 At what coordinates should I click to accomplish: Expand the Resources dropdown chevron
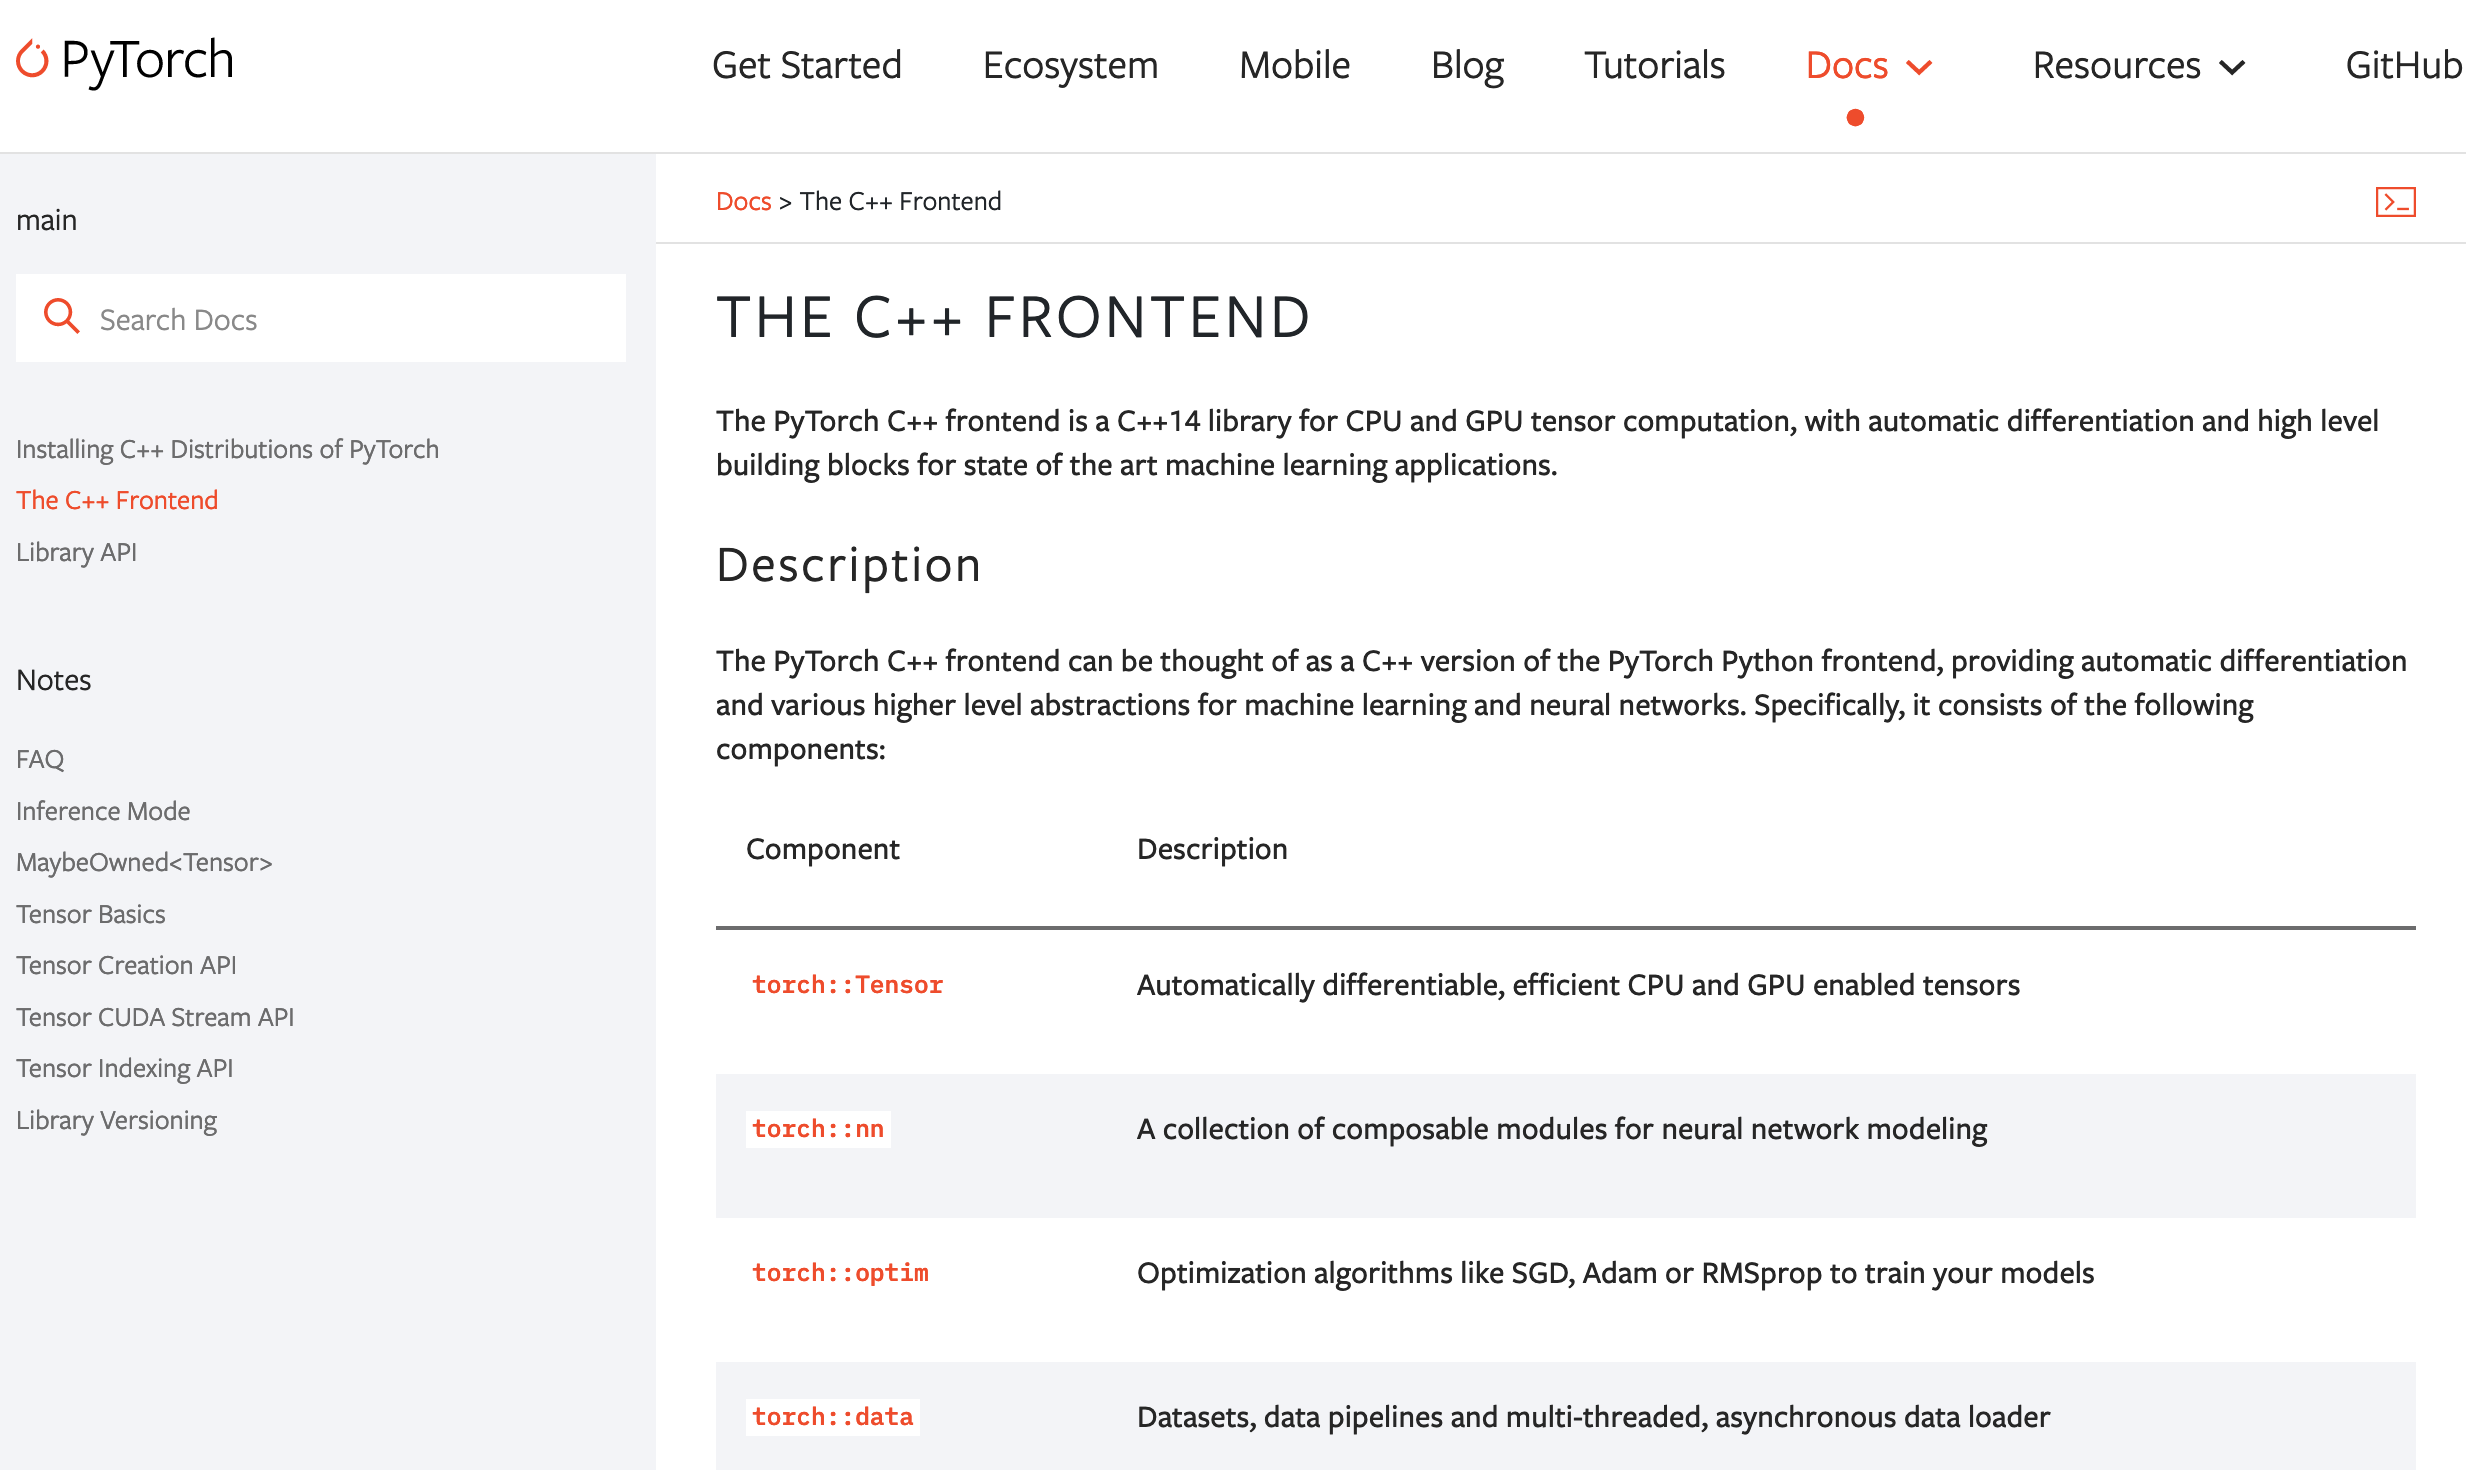click(x=2232, y=67)
